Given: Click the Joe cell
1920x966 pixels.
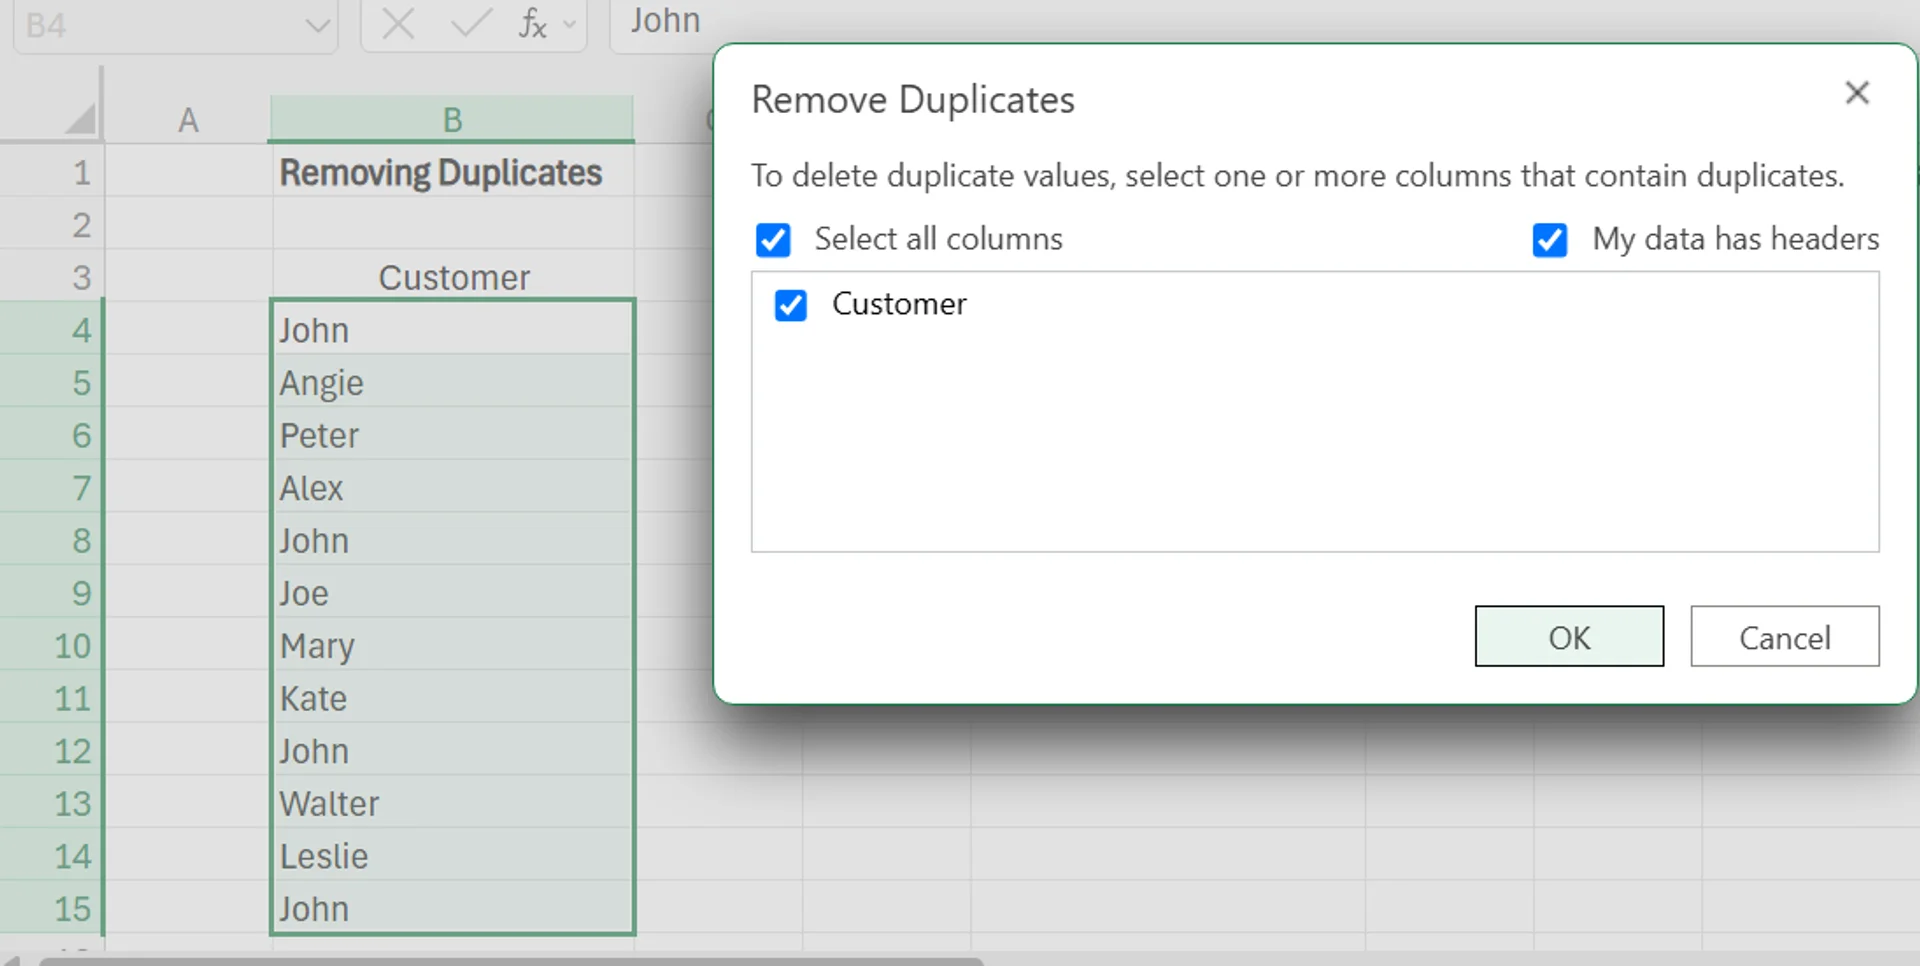Looking at the screenshot, I should click(x=452, y=593).
